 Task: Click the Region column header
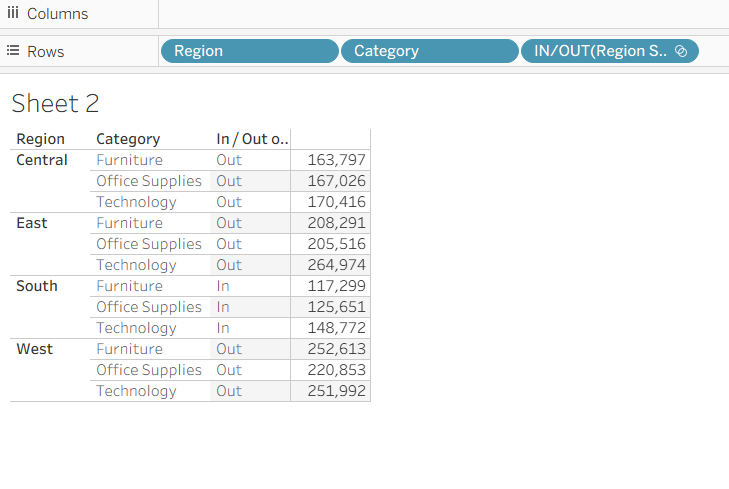tap(40, 139)
